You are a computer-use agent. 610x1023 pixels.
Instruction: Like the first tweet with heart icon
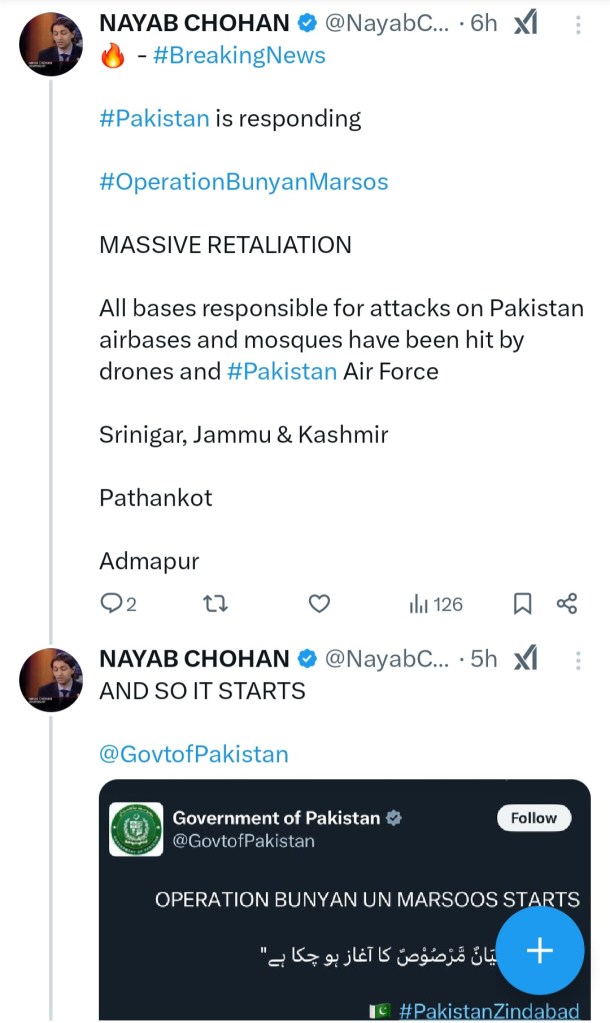click(x=319, y=603)
